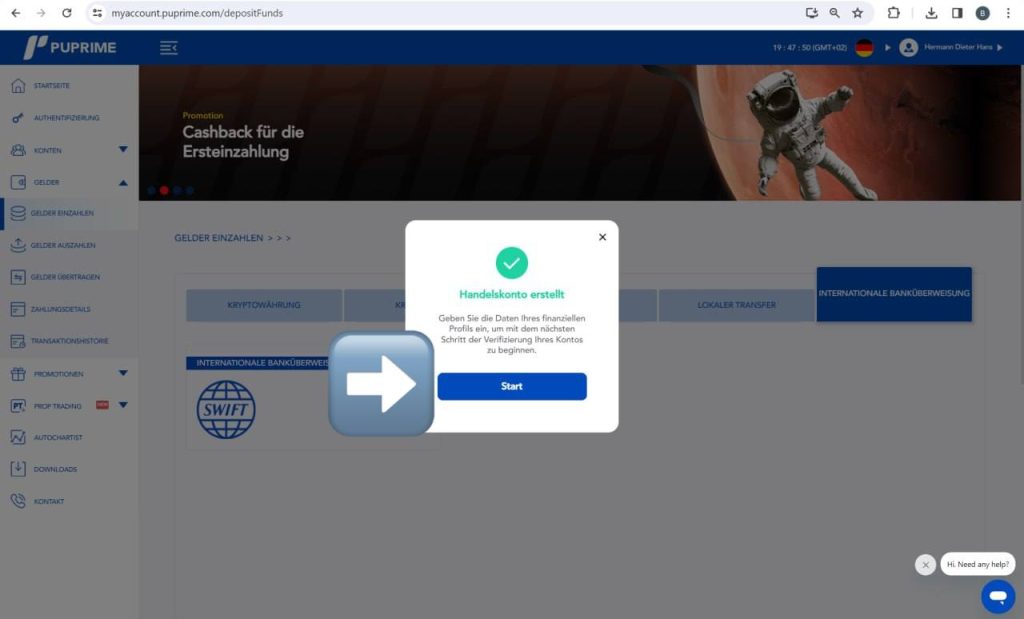
Task: Open Autochartist from the sidebar
Action: click(x=57, y=437)
